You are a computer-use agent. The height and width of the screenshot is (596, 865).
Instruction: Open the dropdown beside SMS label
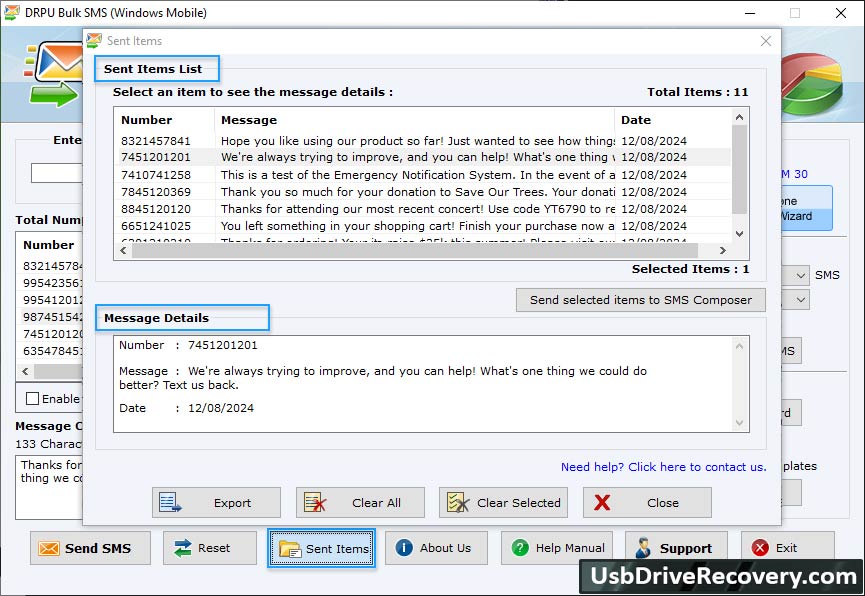800,275
